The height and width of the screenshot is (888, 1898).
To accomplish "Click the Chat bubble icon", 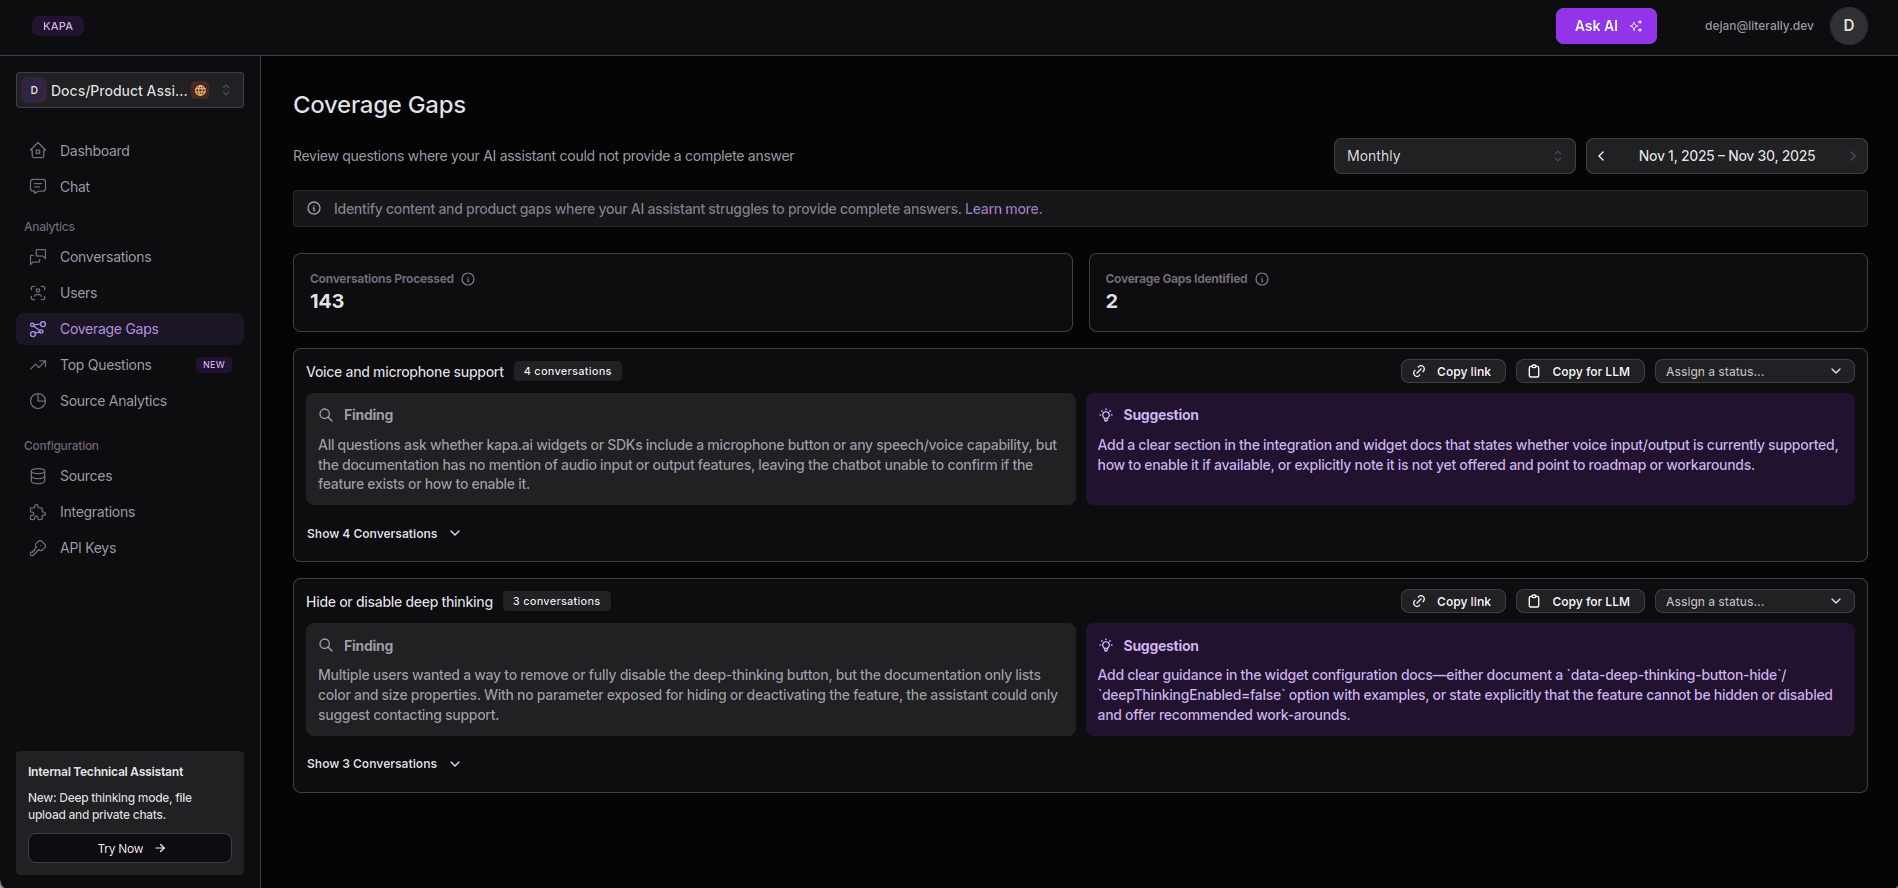I will (38, 187).
